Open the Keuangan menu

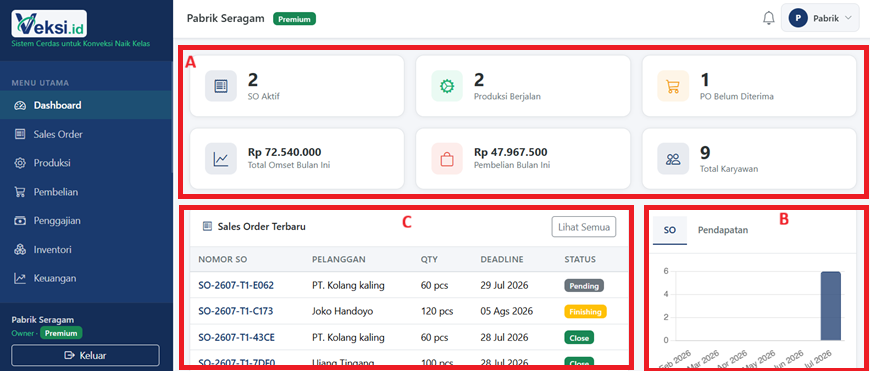click(86, 278)
